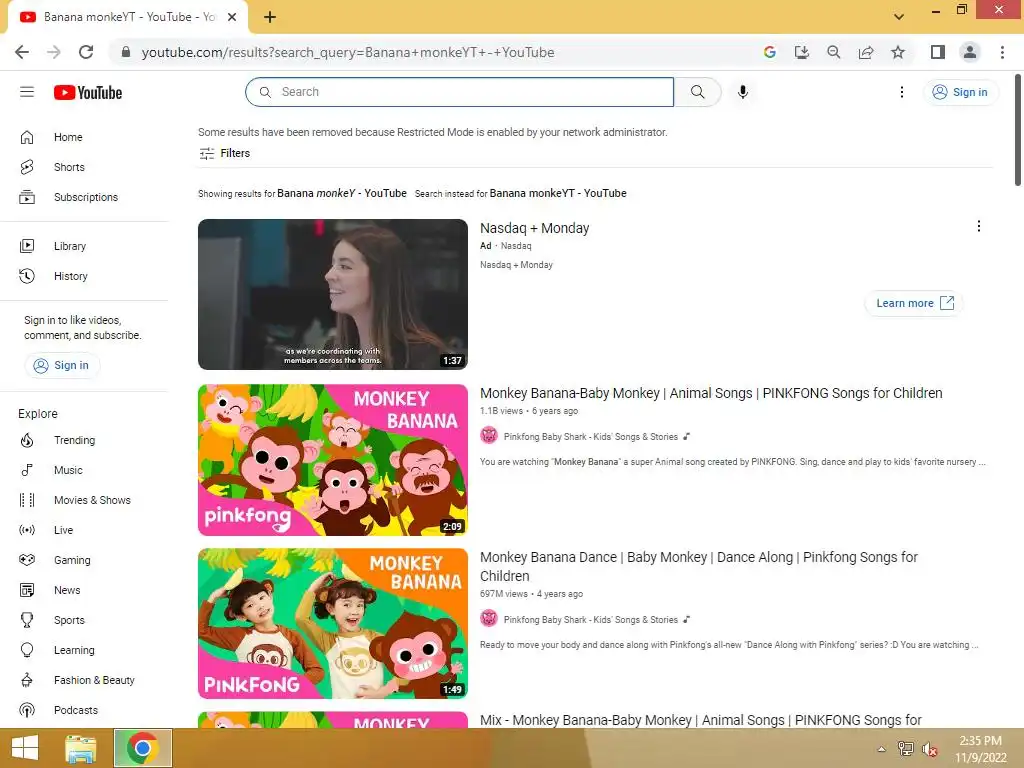Open Pinkfong channel under Monkey Banana Dance video
1024x768 pixels.
(x=590, y=620)
